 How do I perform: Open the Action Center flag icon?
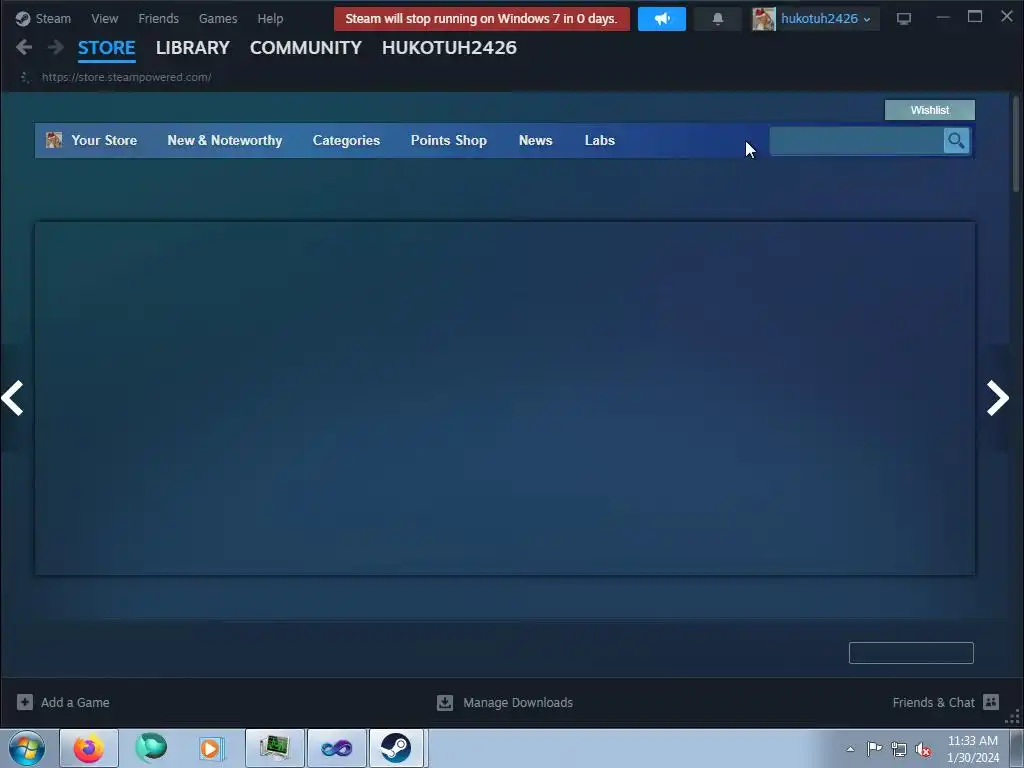(x=874, y=749)
